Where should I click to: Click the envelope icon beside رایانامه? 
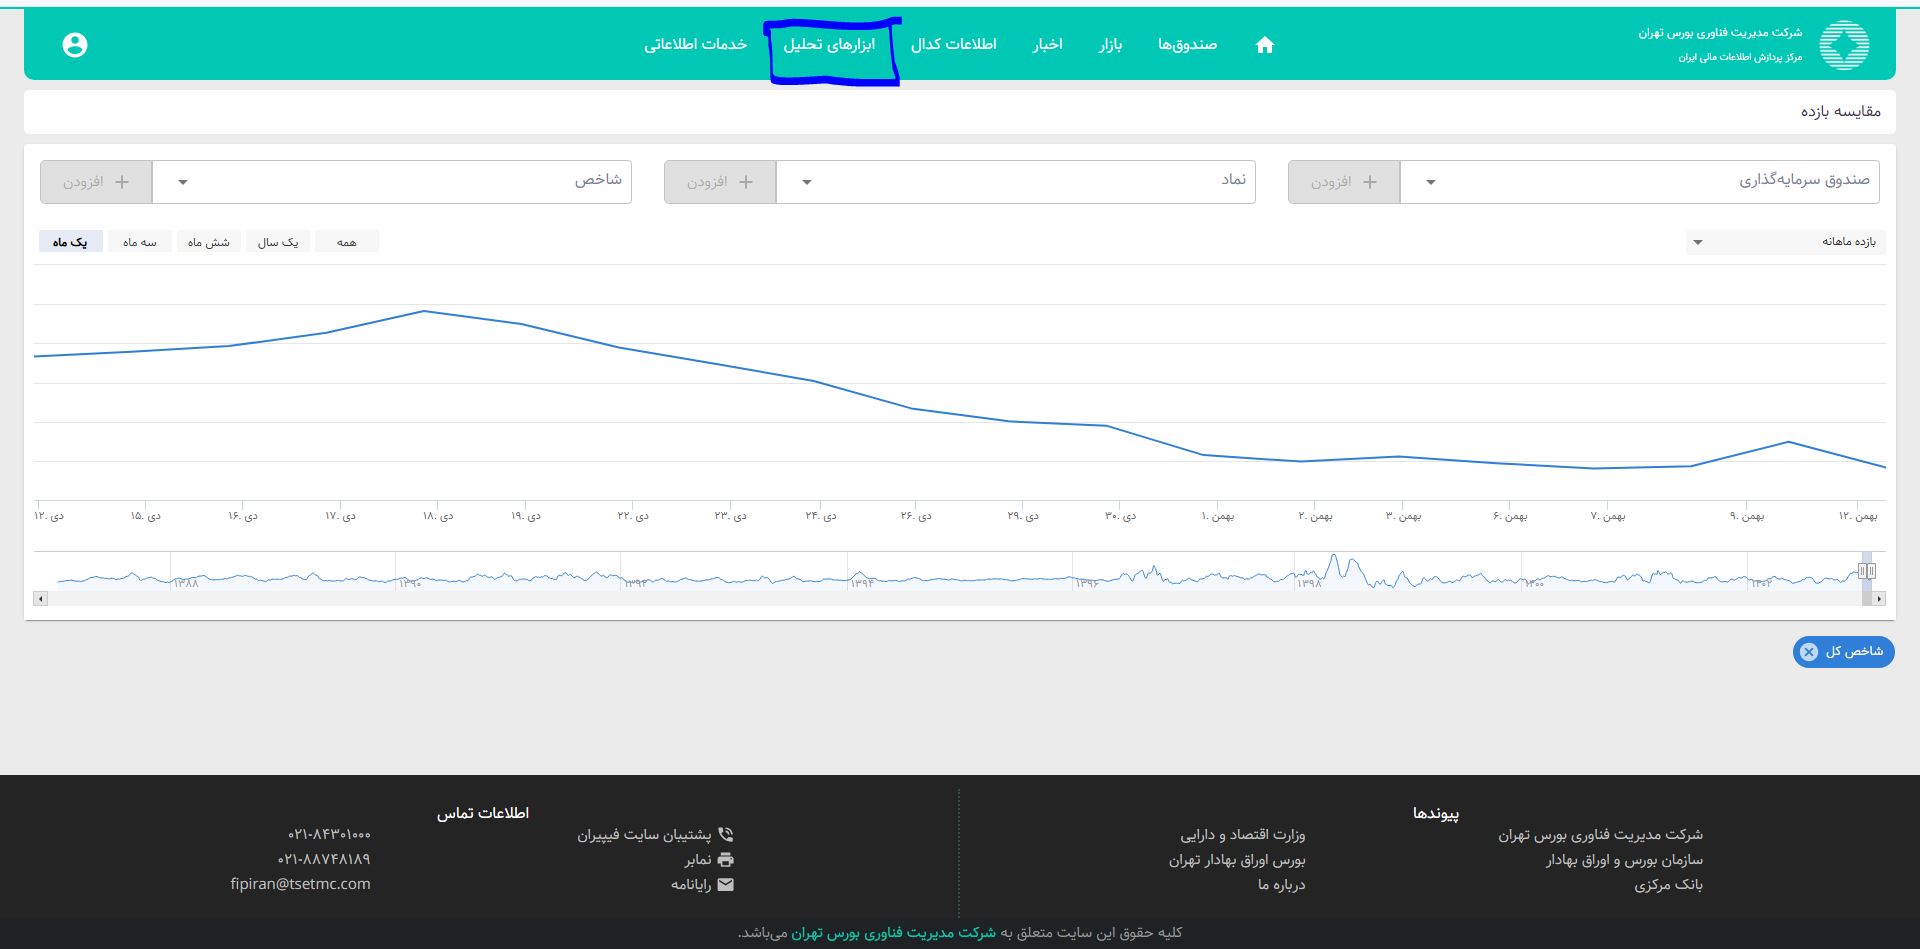click(726, 884)
